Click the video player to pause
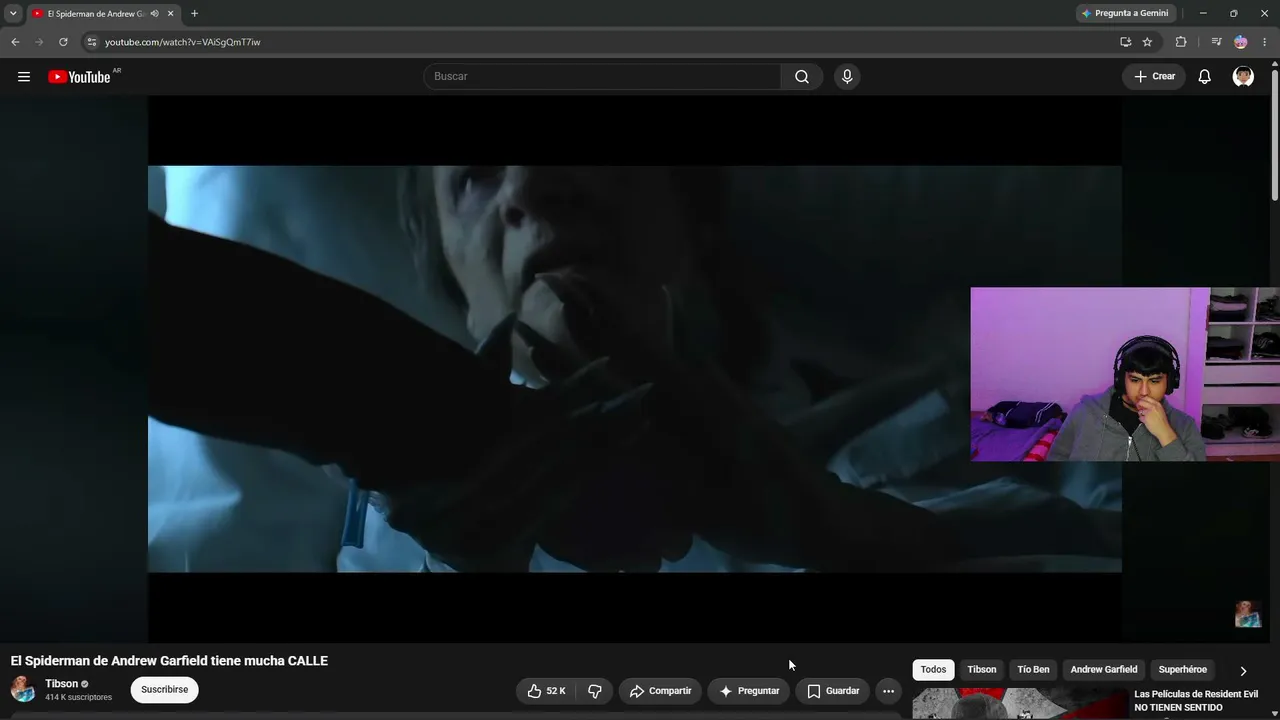This screenshot has height=720, width=1280. pos(635,369)
